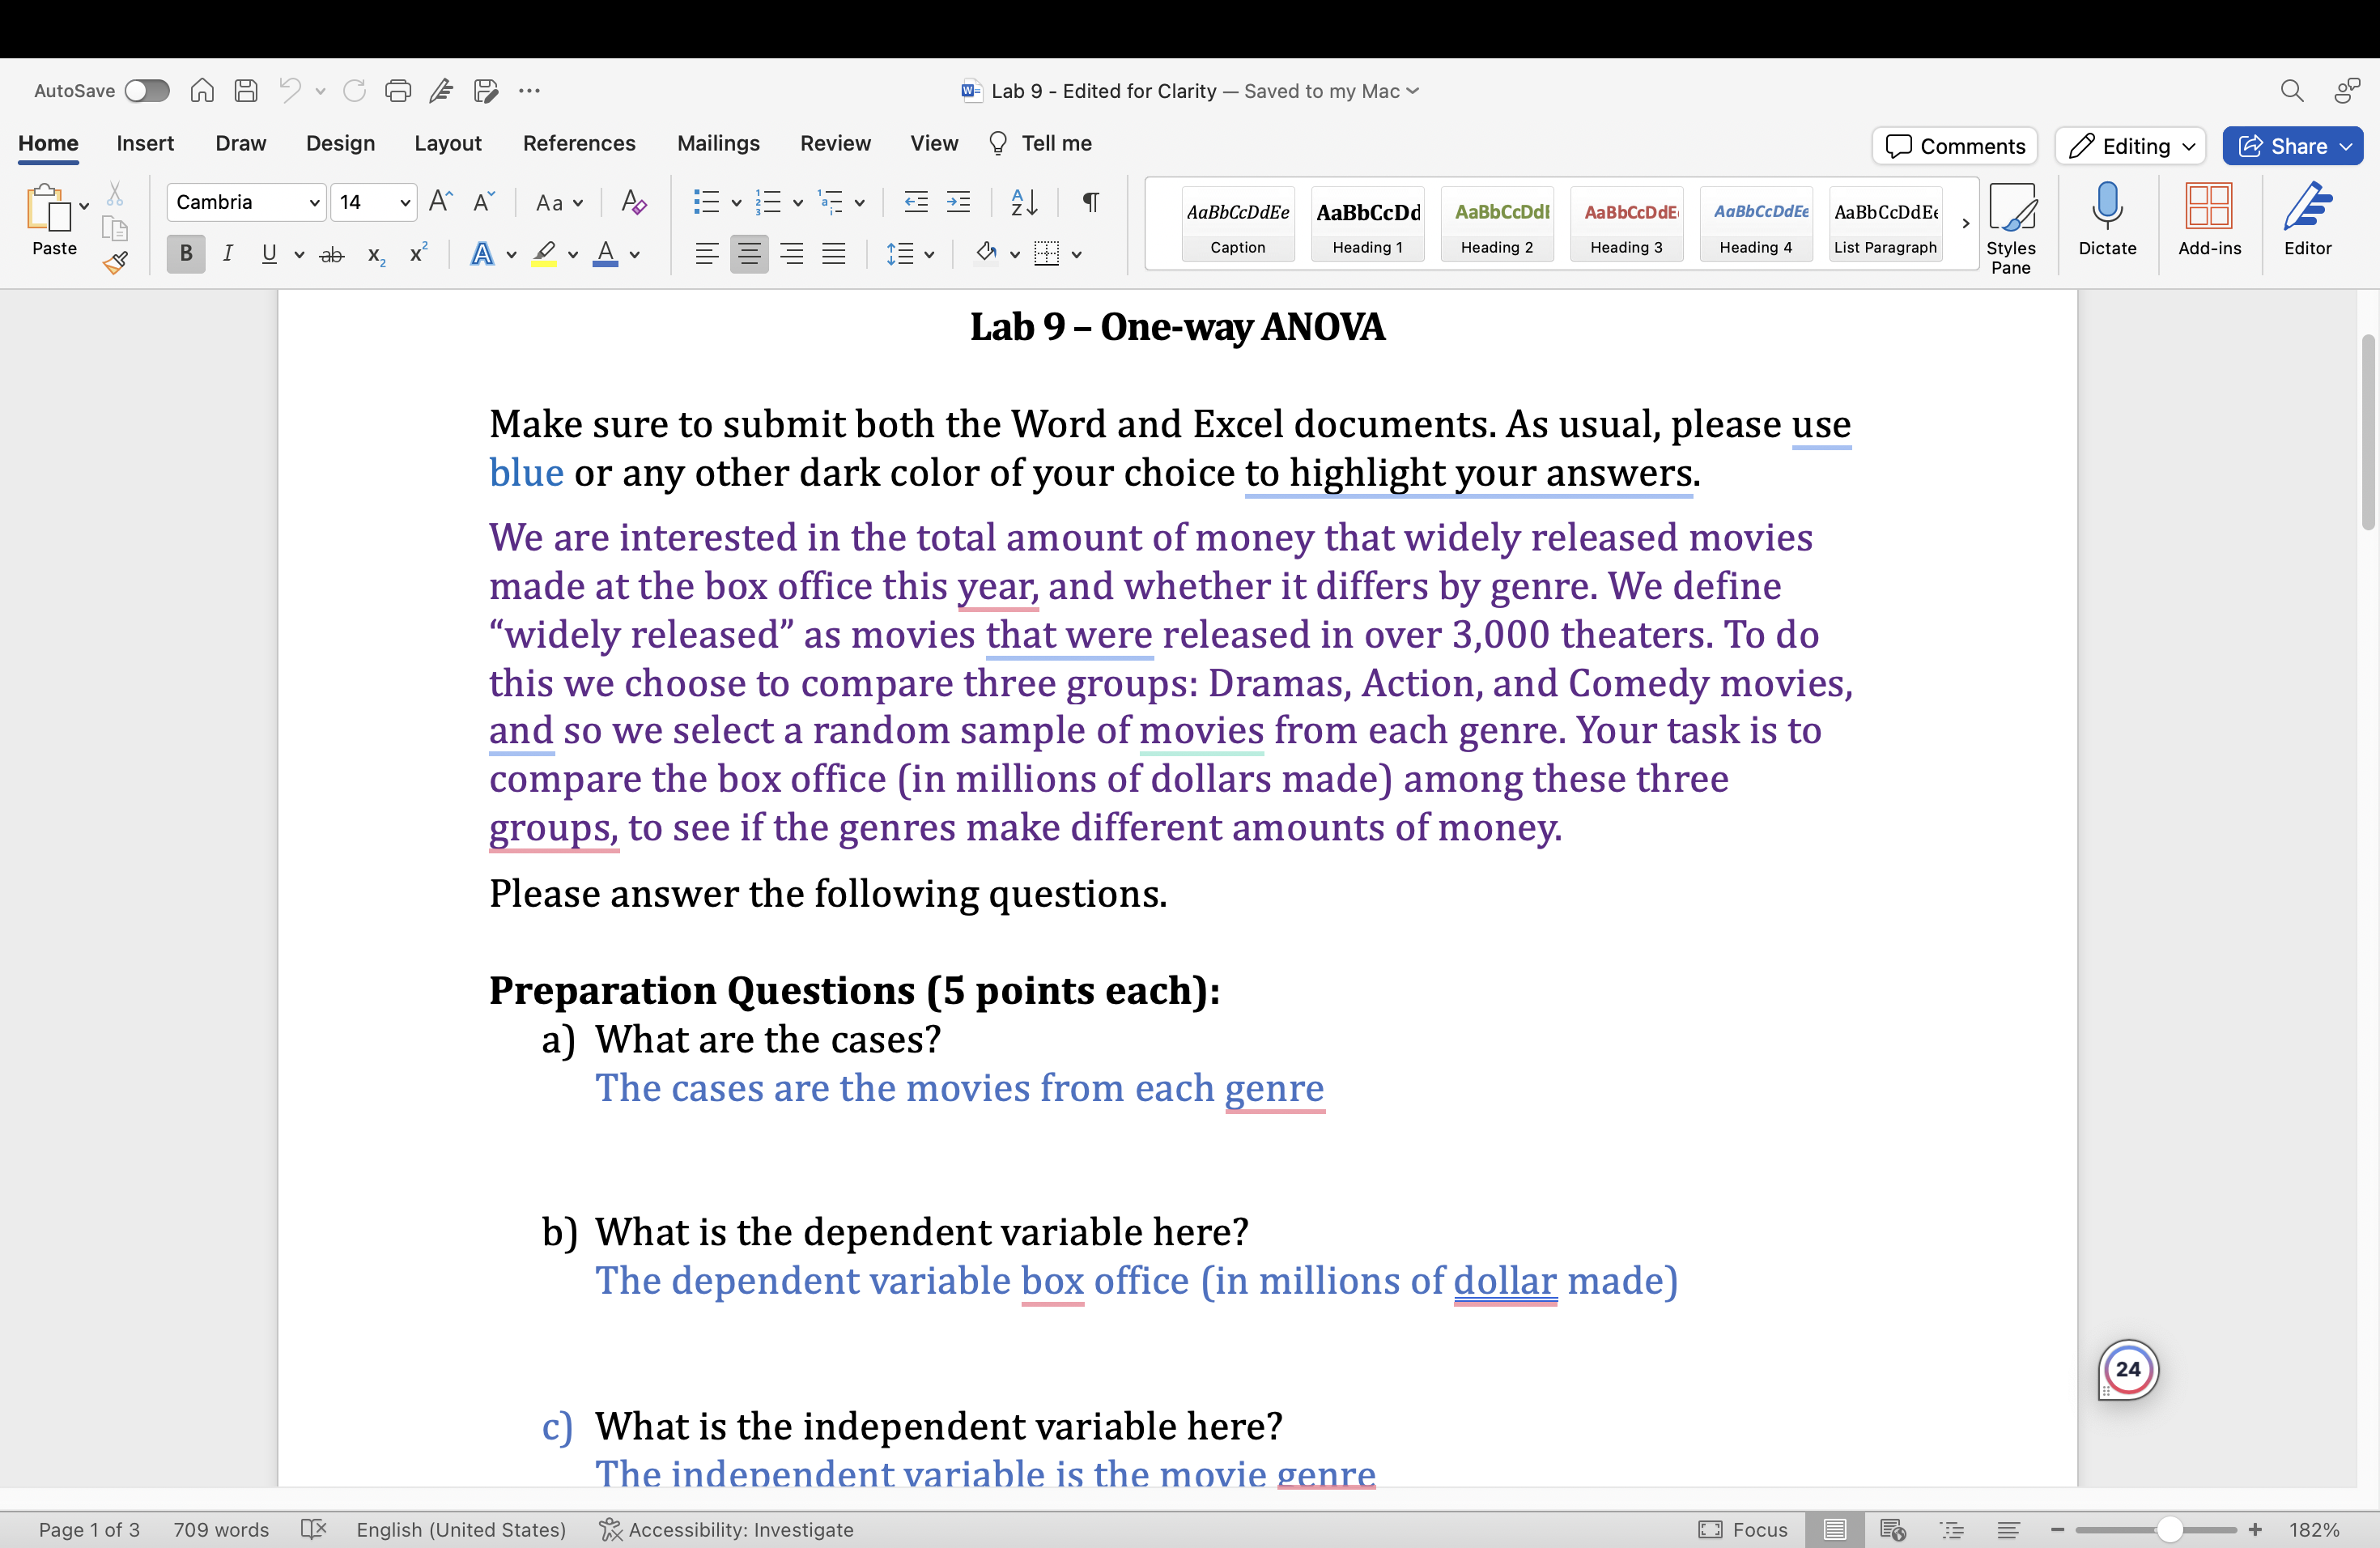This screenshot has width=2380, height=1548.
Task: Enable Focus mode in status bar
Action: (1744, 1529)
